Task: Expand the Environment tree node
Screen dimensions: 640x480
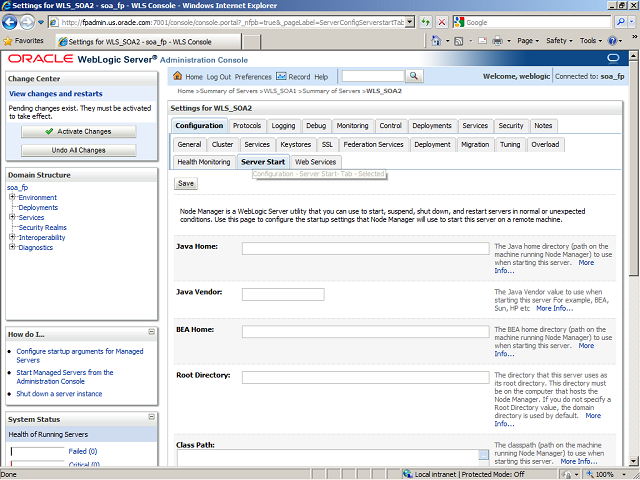Action: tap(11, 197)
